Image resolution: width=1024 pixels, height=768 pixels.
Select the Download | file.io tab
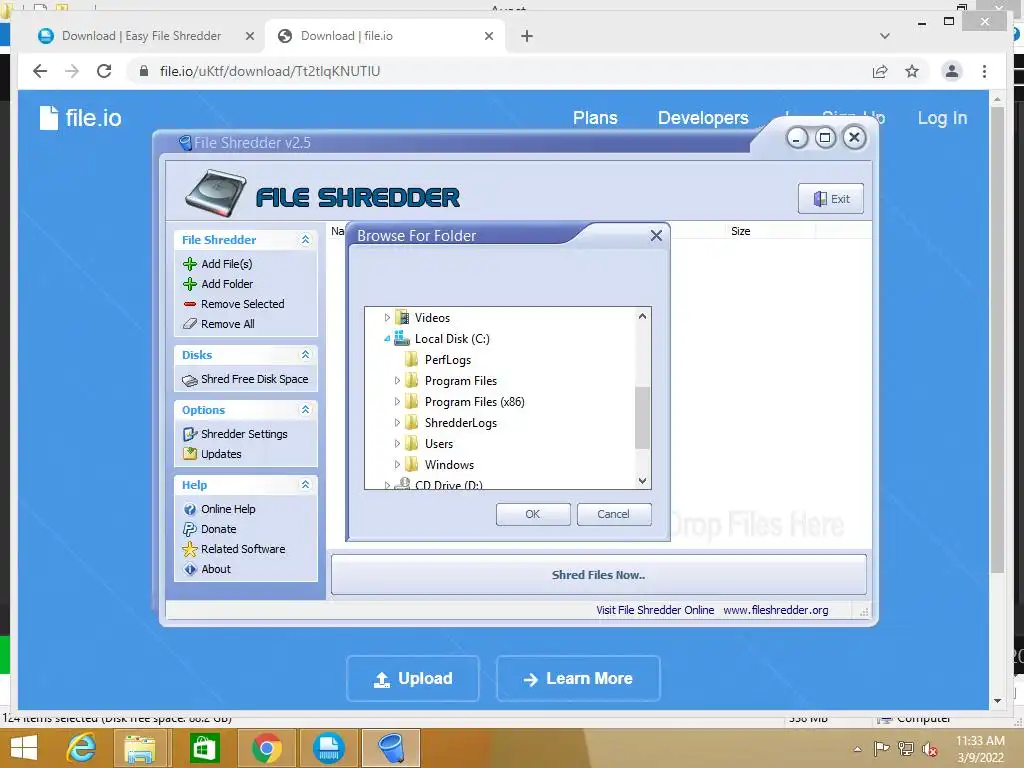click(384, 36)
